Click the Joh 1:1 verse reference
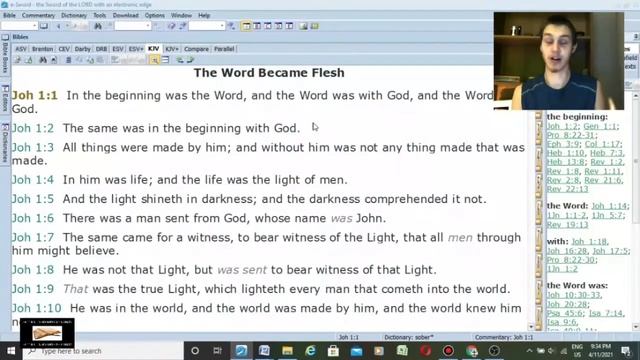Viewport: 640px width, 360px height. [35, 96]
